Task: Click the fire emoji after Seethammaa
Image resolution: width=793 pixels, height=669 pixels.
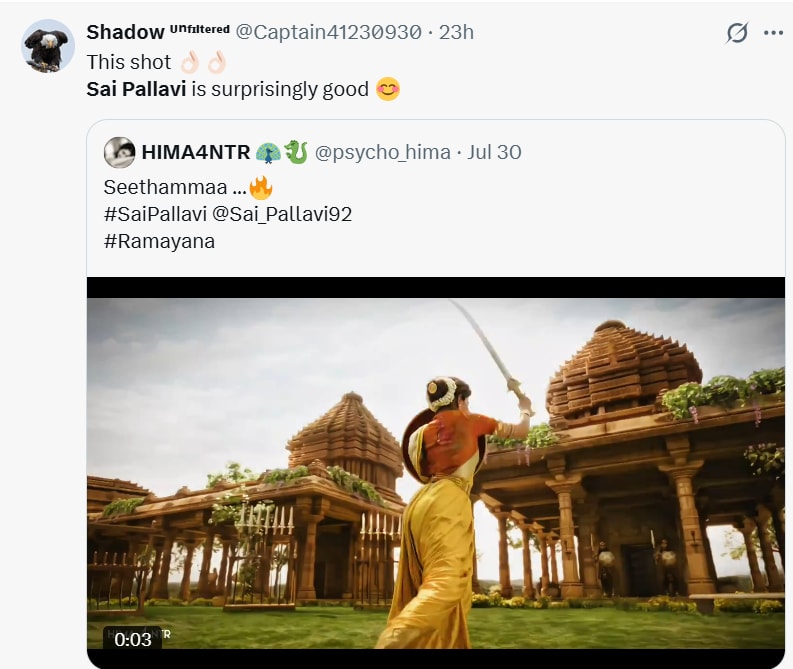Action: pos(261,187)
